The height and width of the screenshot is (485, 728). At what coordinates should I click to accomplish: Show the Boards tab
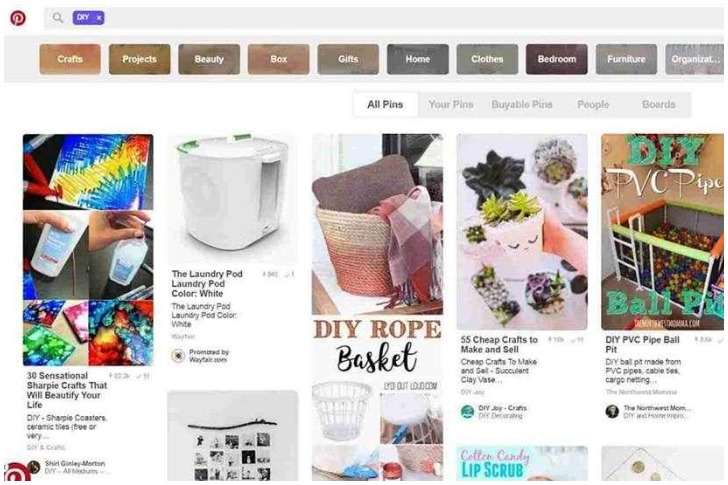pyautogui.click(x=659, y=104)
